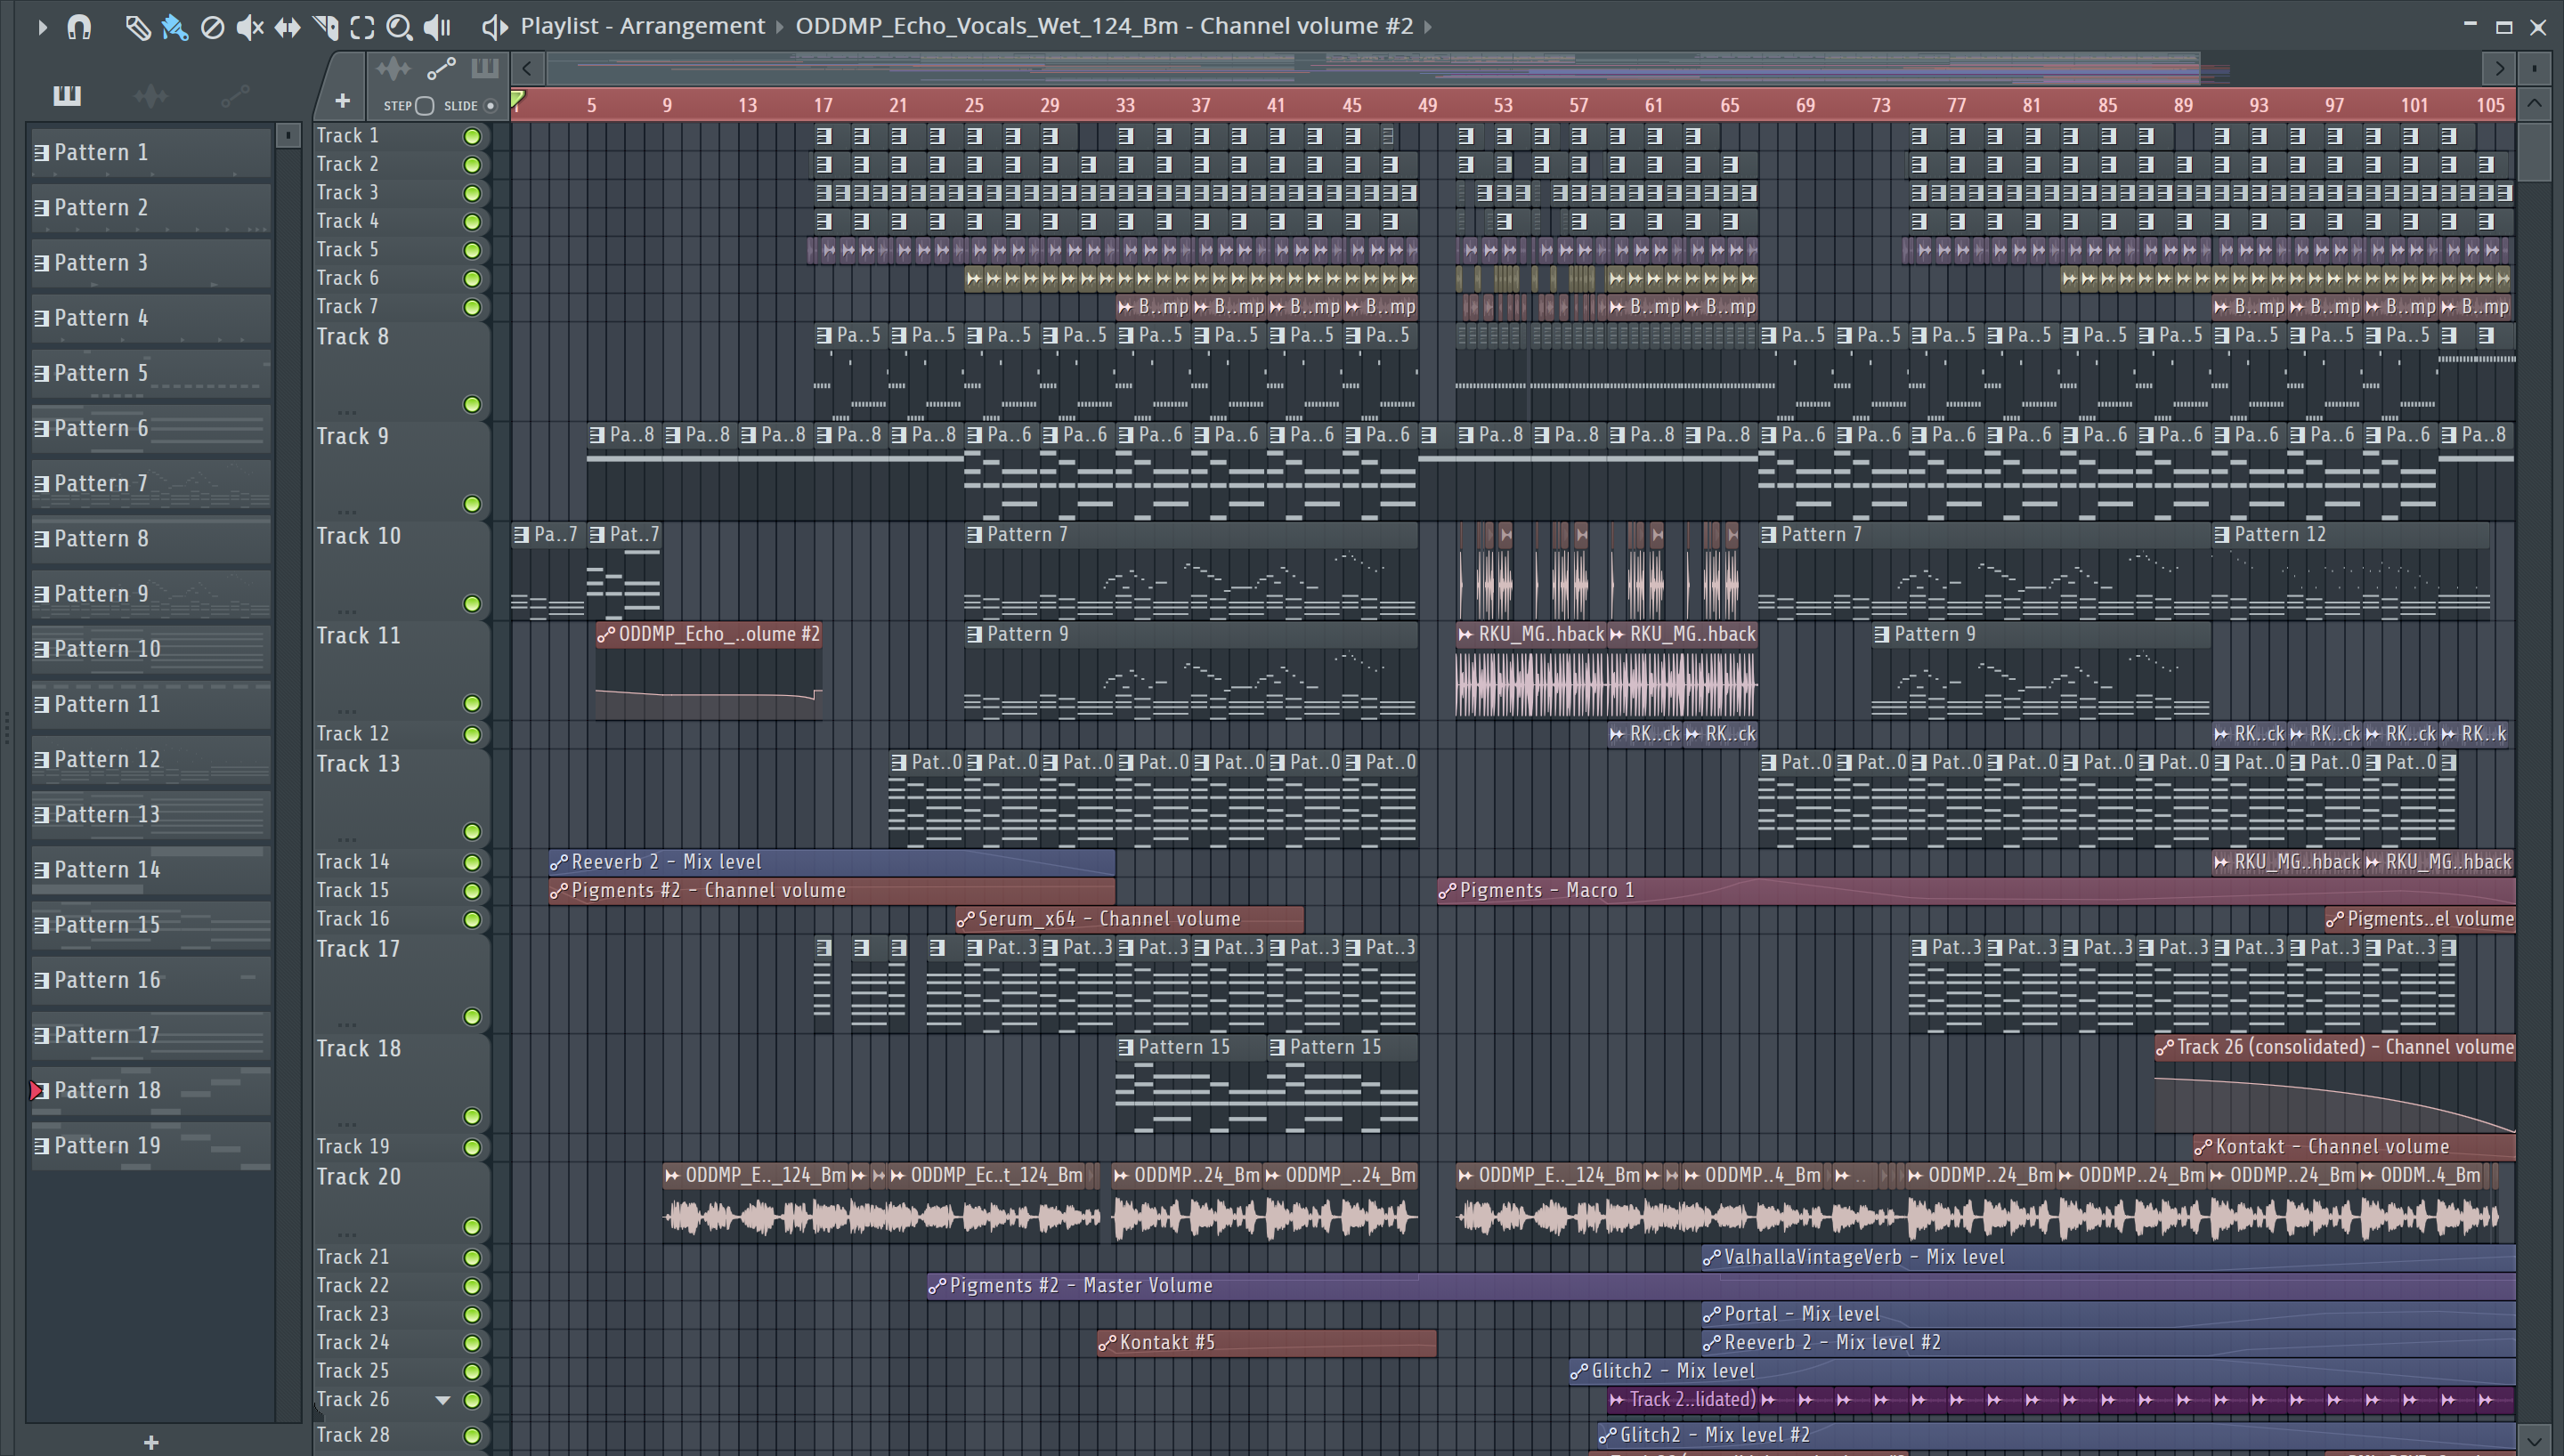Select the Slice tool
Viewport: 2564px width, 1456px height.
[325, 27]
